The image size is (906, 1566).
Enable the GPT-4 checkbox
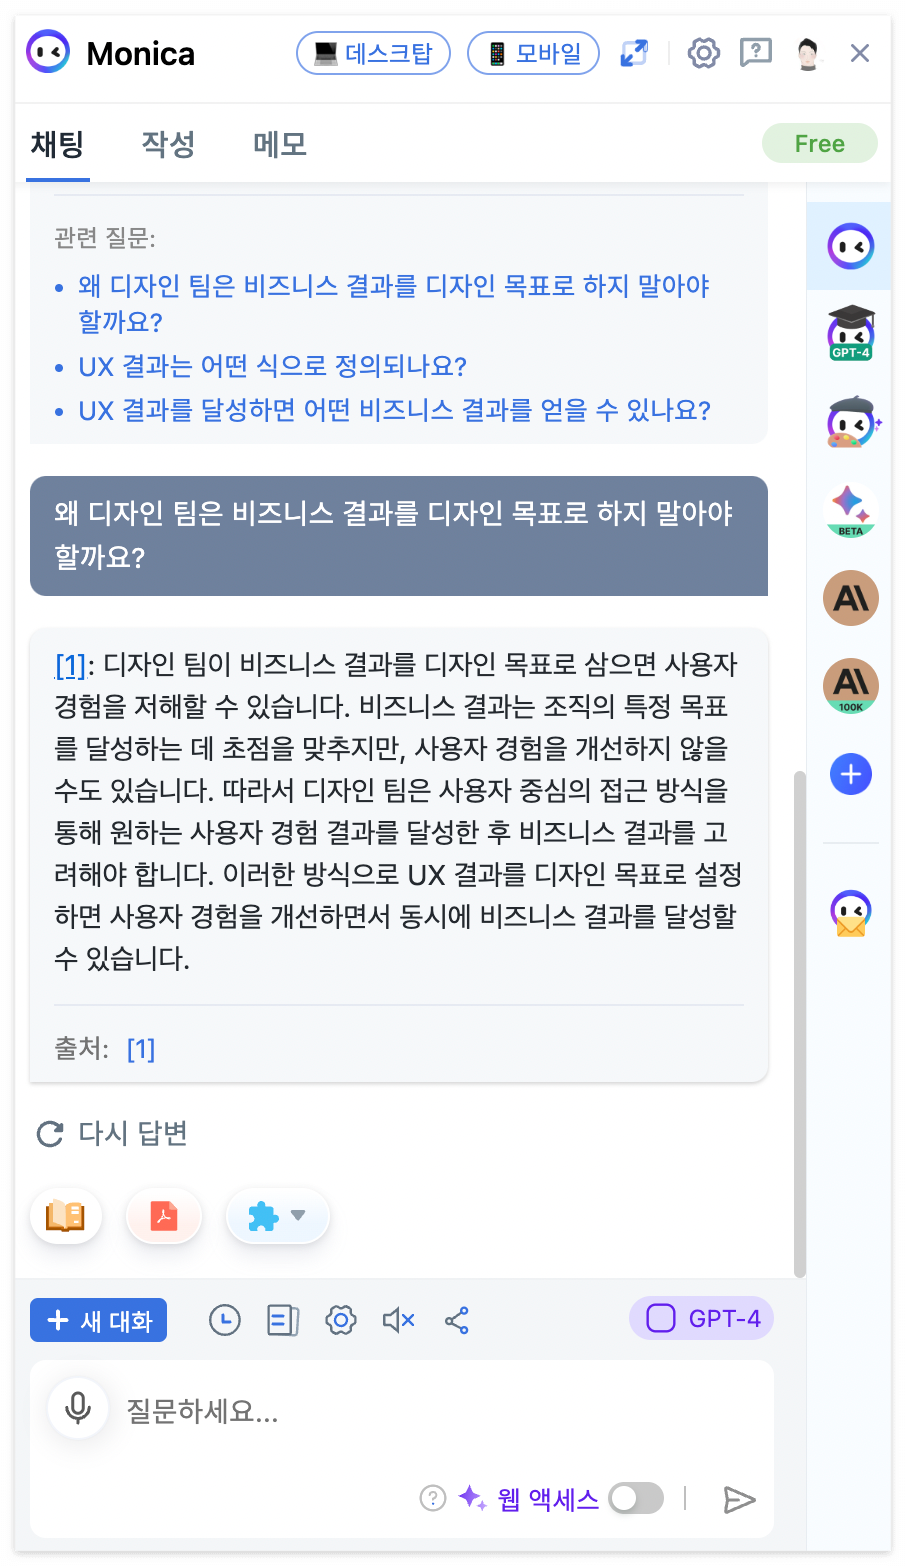click(661, 1318)
